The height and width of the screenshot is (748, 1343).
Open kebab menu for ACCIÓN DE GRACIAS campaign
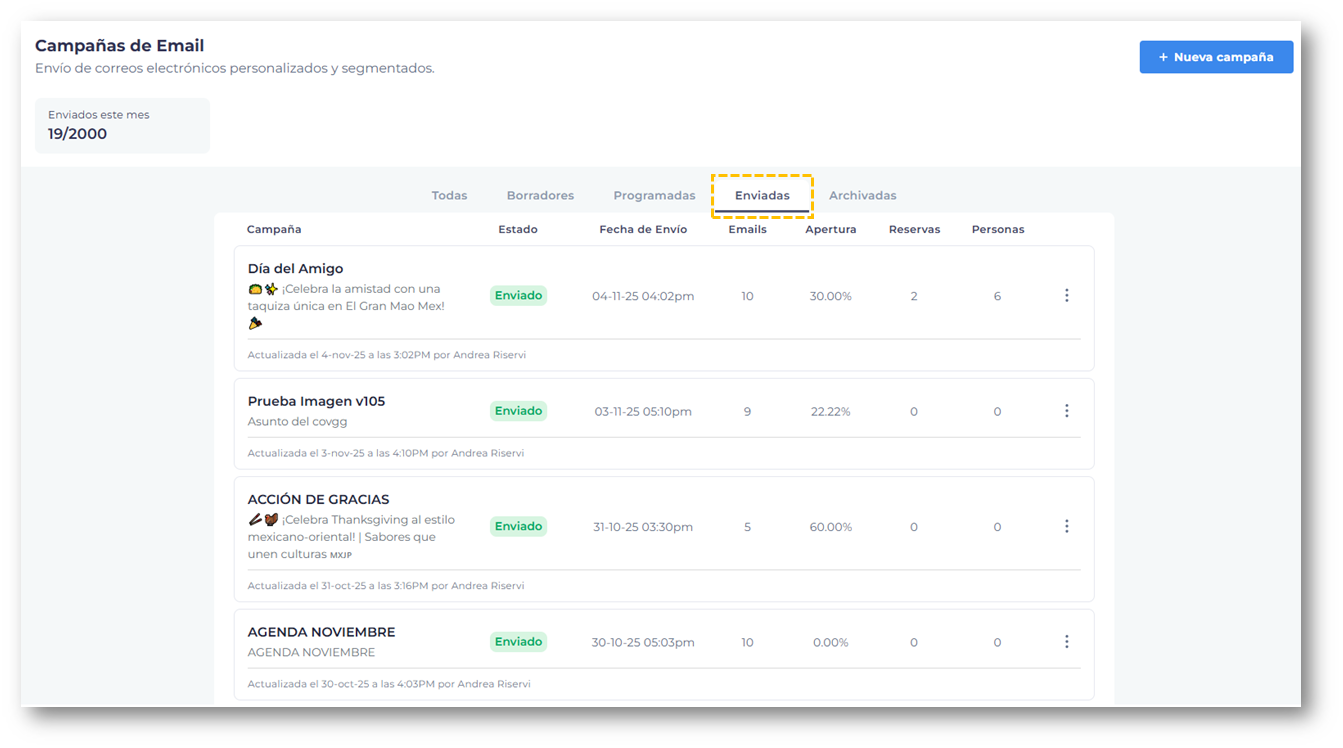coord(1066,527)
